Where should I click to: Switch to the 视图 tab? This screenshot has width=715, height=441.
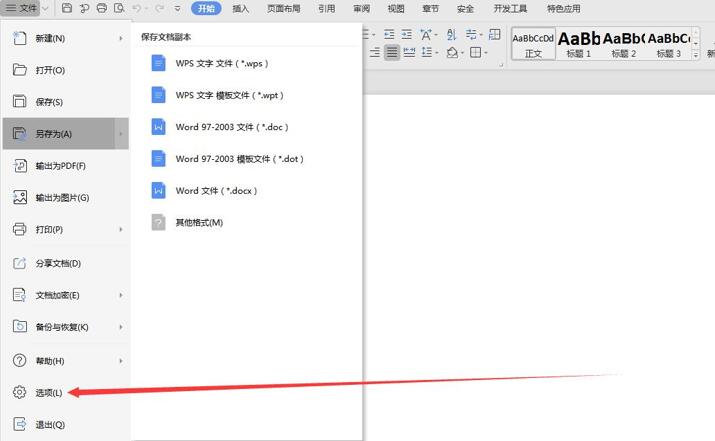(396, 8)
